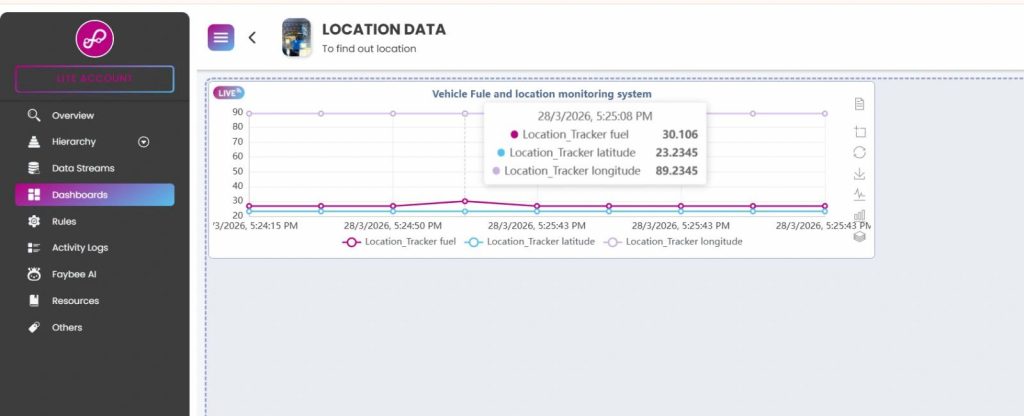1024x416 pixels.
Task: Switch the chart to line type
Action: [x=859, y=195]
